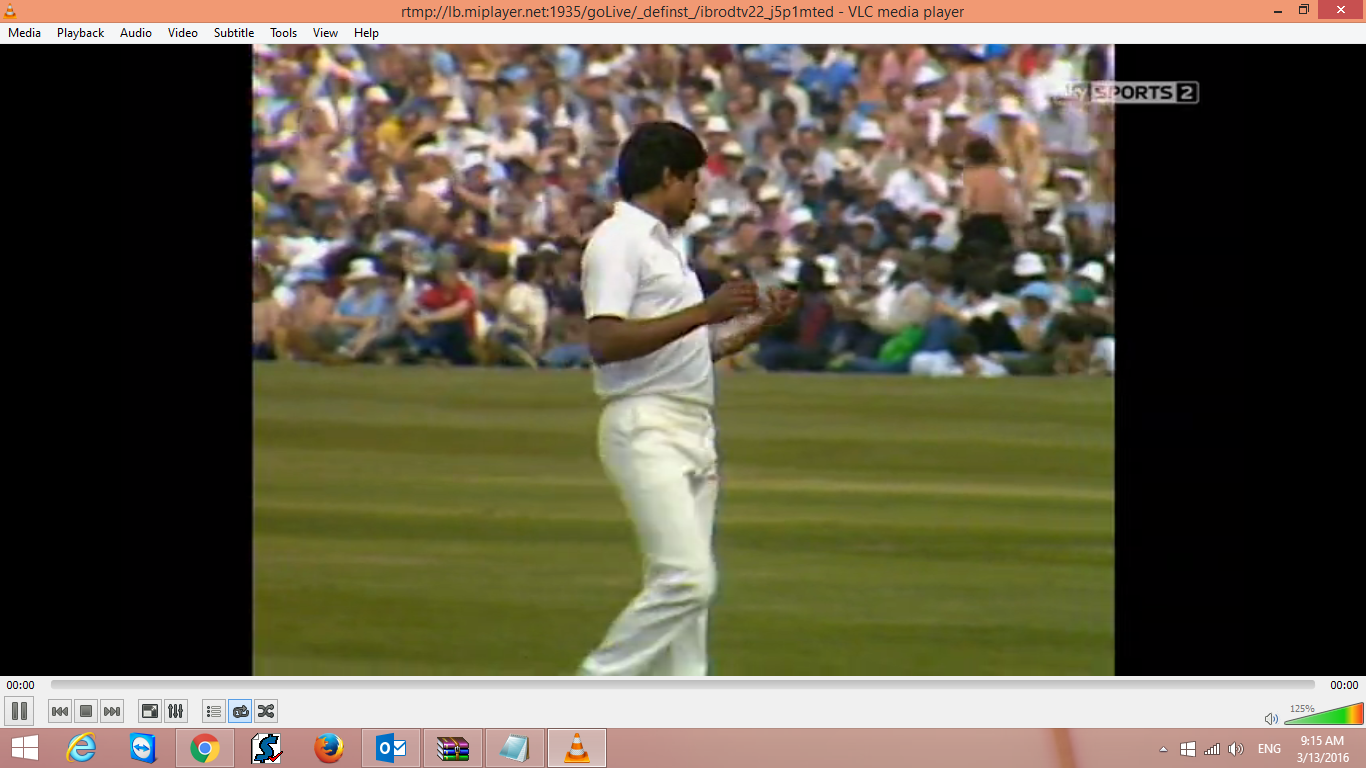The image size is (1366, 768).
Task: Open WinRAR from the taskbar
Action: (x=453, y=748)
